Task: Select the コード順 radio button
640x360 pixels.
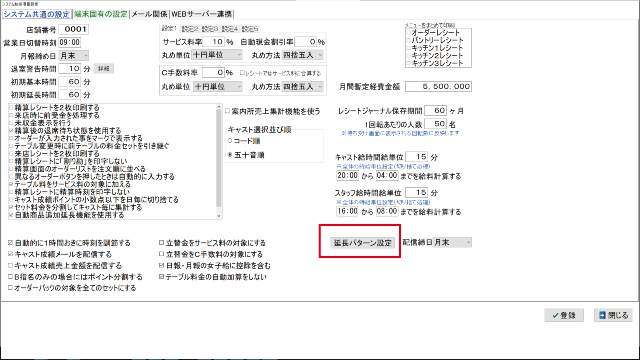Action: [x=230, y=141]
